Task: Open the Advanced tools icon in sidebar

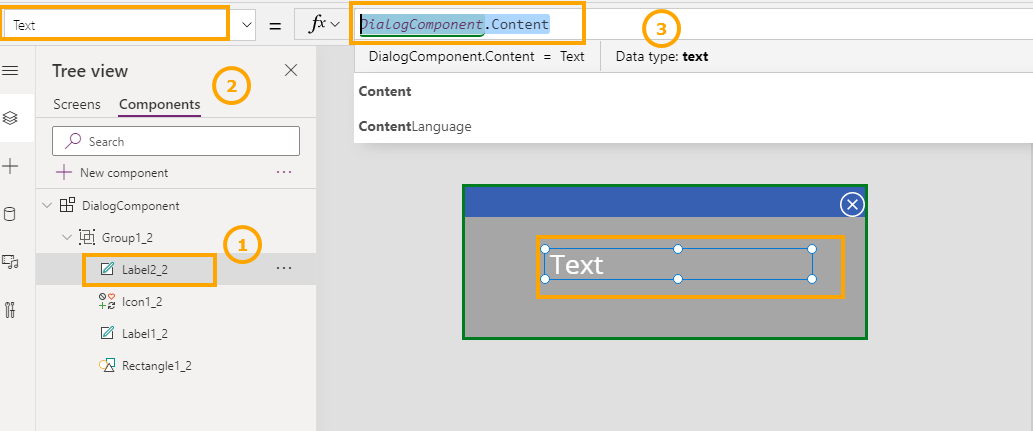Action: tap(11, 310)
